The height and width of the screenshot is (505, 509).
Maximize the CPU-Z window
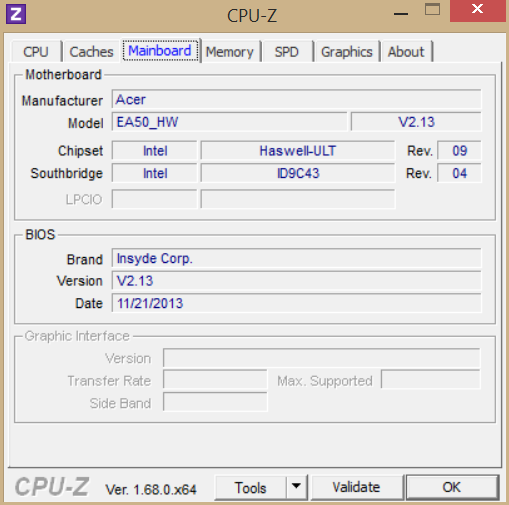pyautogui.click(x=432, y=10)
